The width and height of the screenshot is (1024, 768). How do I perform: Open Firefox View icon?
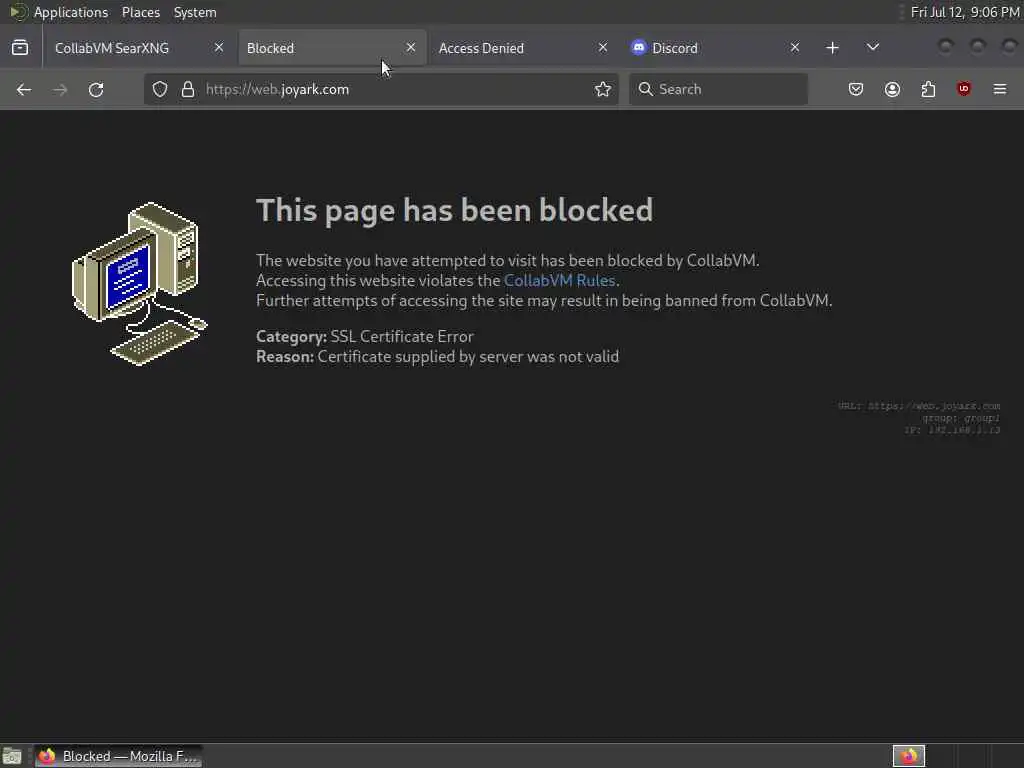20,48
